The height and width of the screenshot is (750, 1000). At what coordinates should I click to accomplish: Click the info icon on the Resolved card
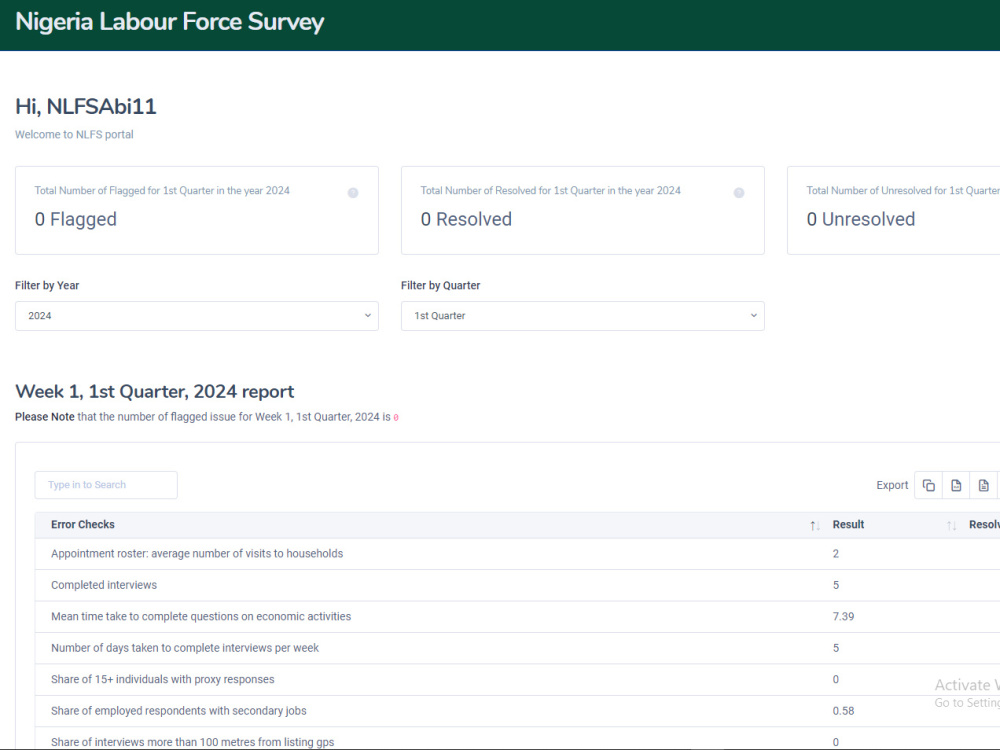(x=739, y=193)
